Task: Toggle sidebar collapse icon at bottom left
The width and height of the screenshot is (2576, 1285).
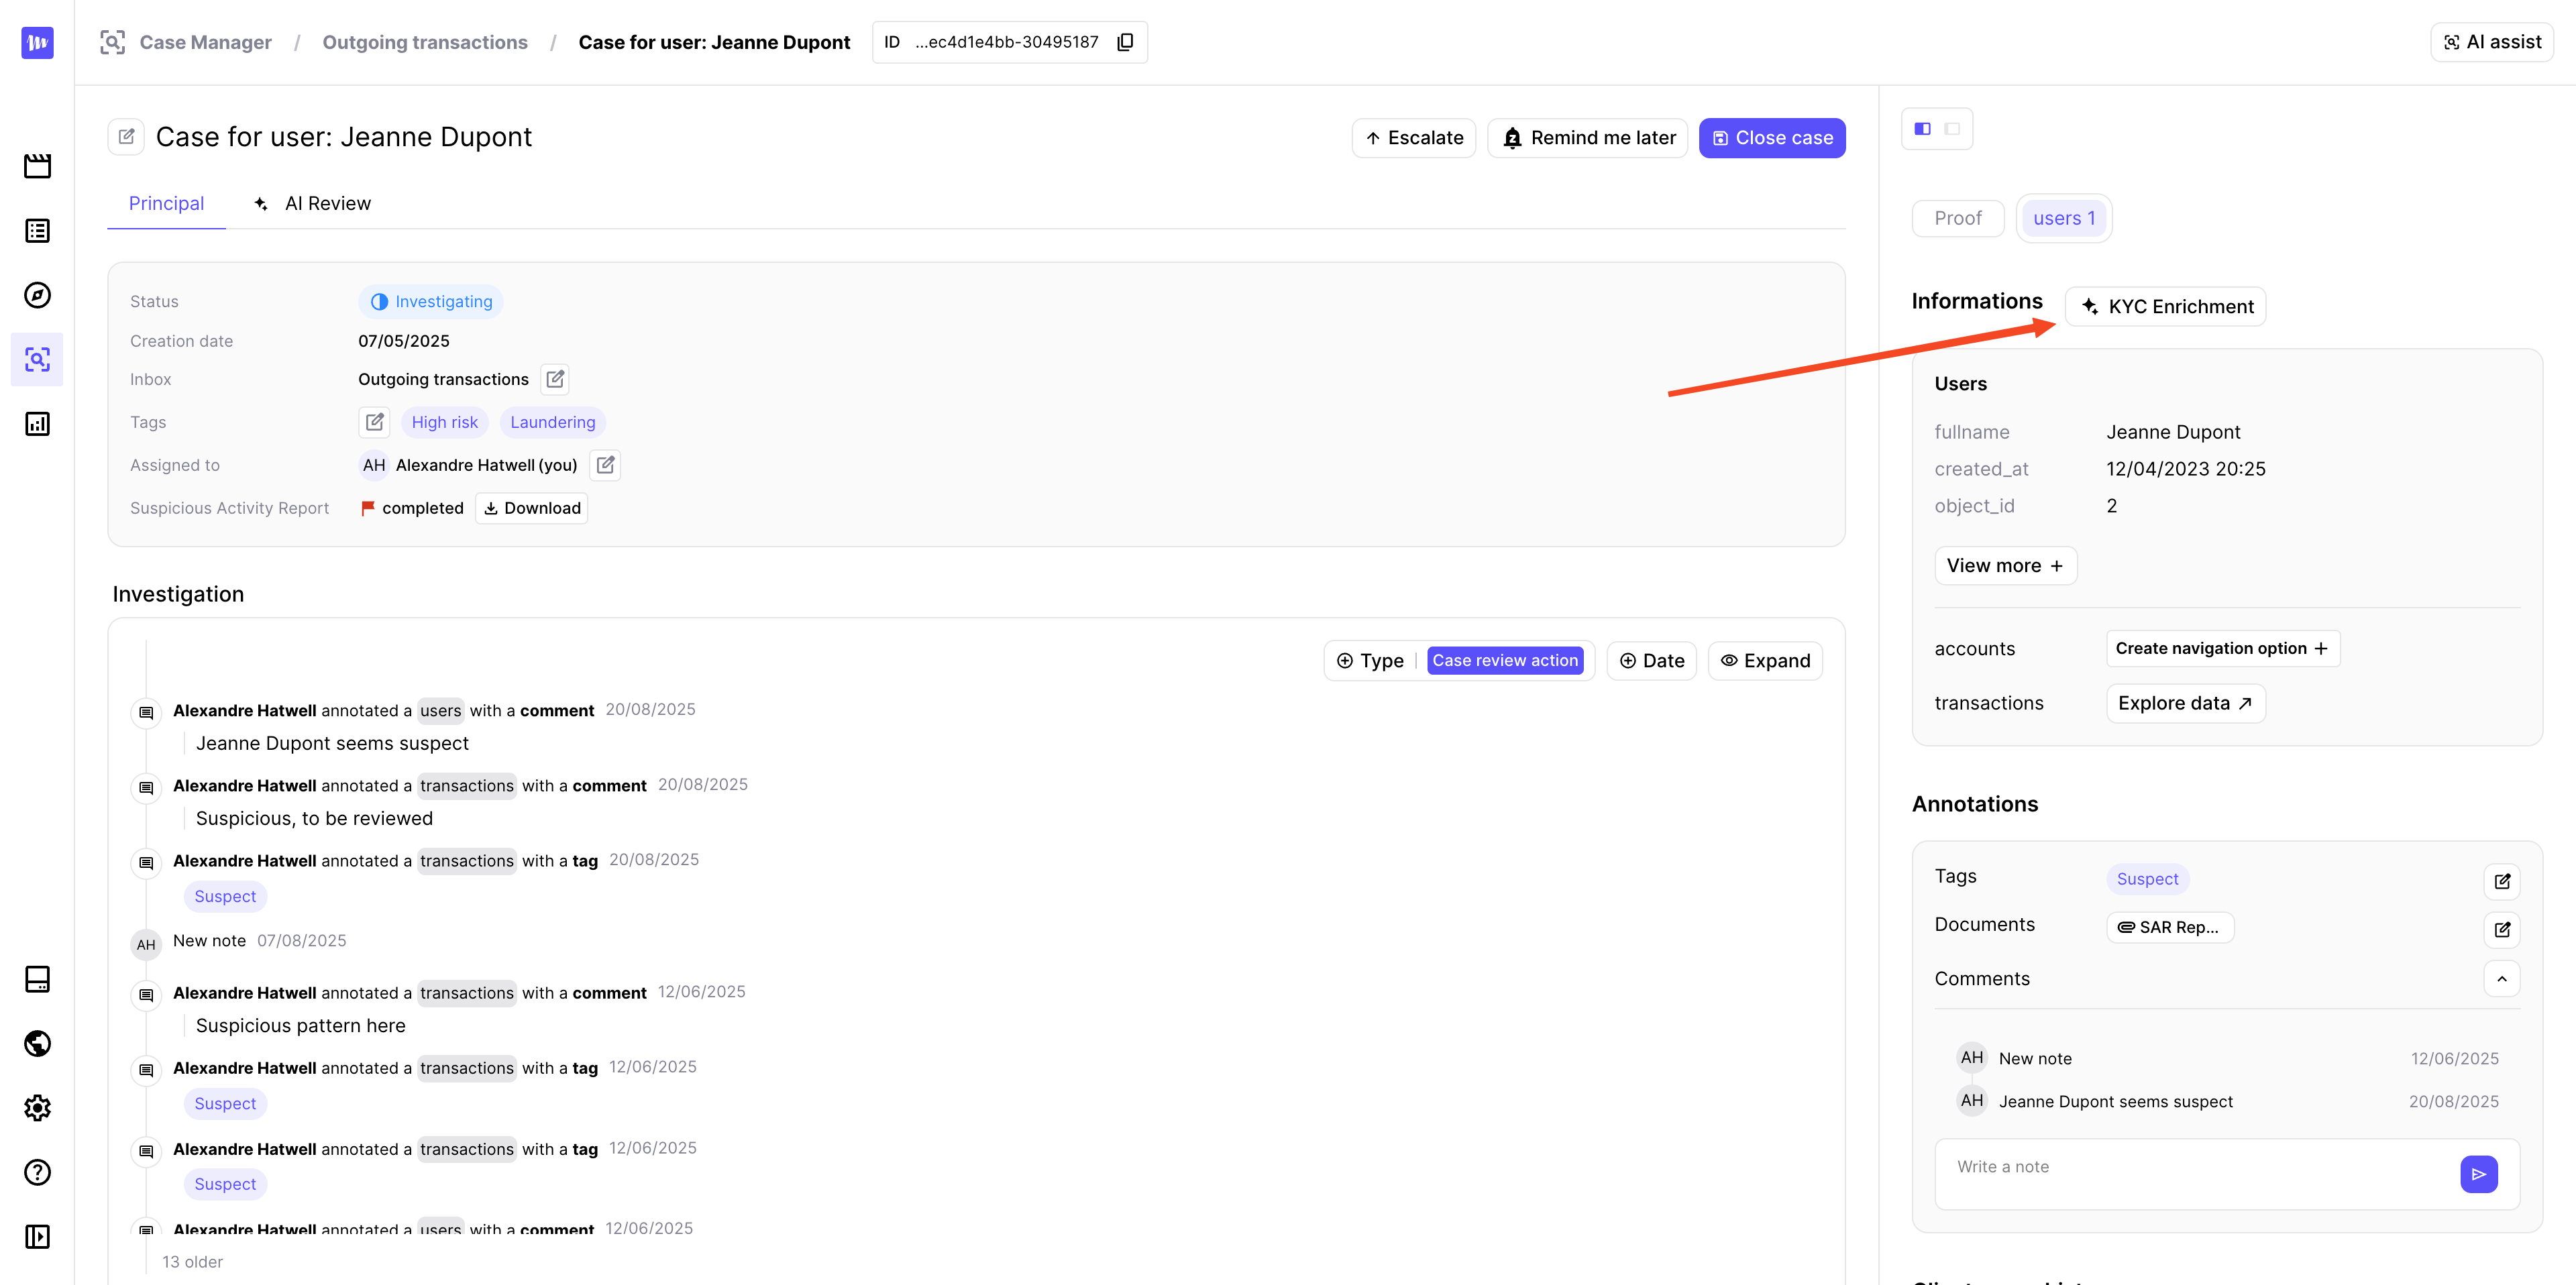Action: pos(37,1237)
